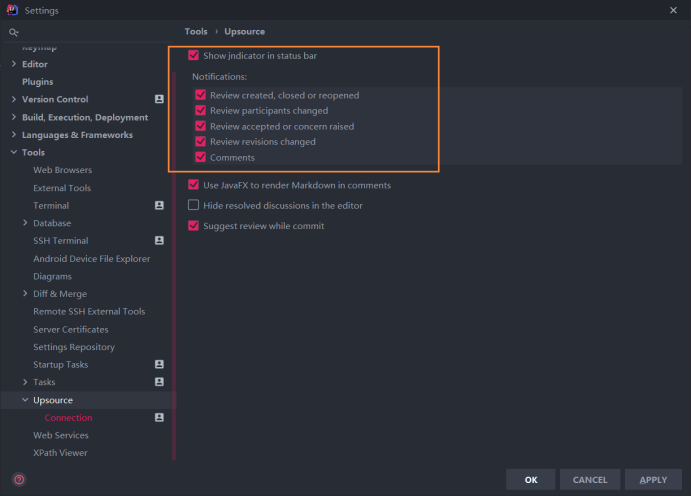691x496 pixels.
Task: Uncheck Review created, closed or reopened
Action: pos(201,95)
